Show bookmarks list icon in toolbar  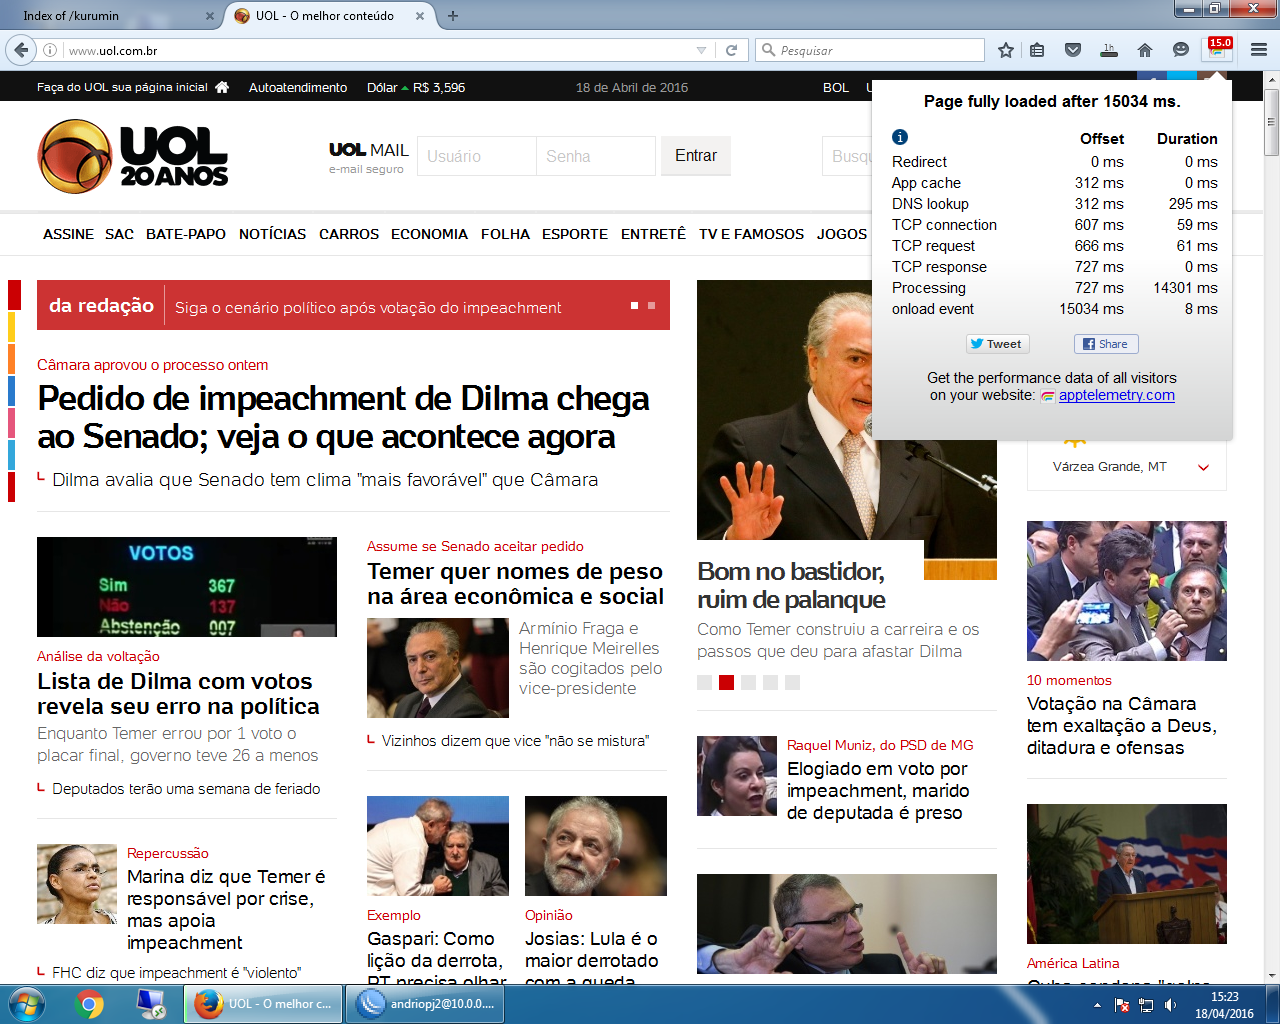click(x=1037, y=50)
